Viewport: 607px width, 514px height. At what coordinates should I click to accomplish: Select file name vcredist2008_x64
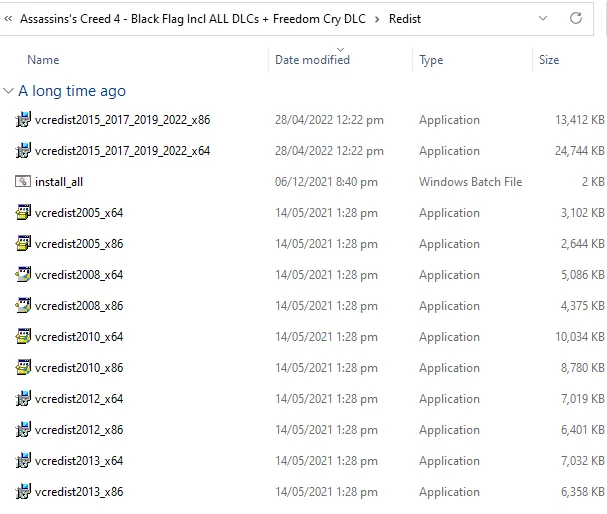pyautogui.click(x=79, y=275)
